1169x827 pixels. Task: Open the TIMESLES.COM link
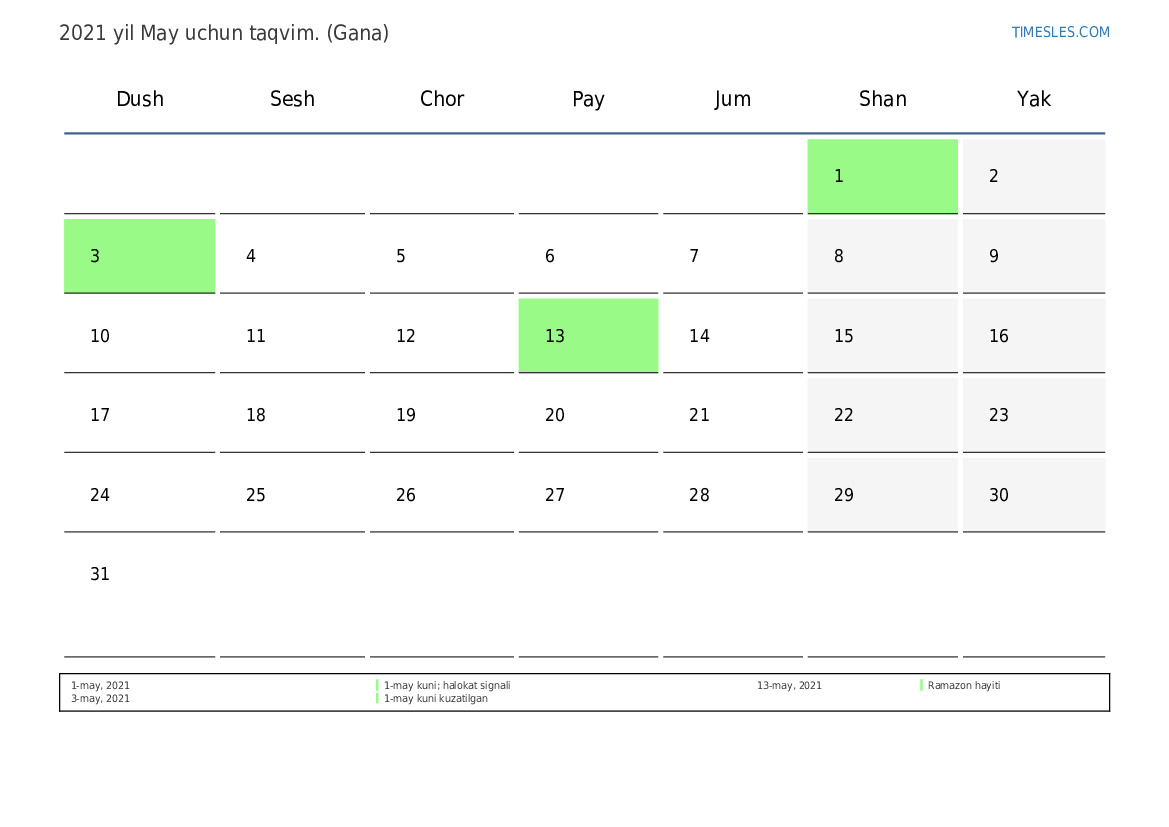tap(1060, 32)
